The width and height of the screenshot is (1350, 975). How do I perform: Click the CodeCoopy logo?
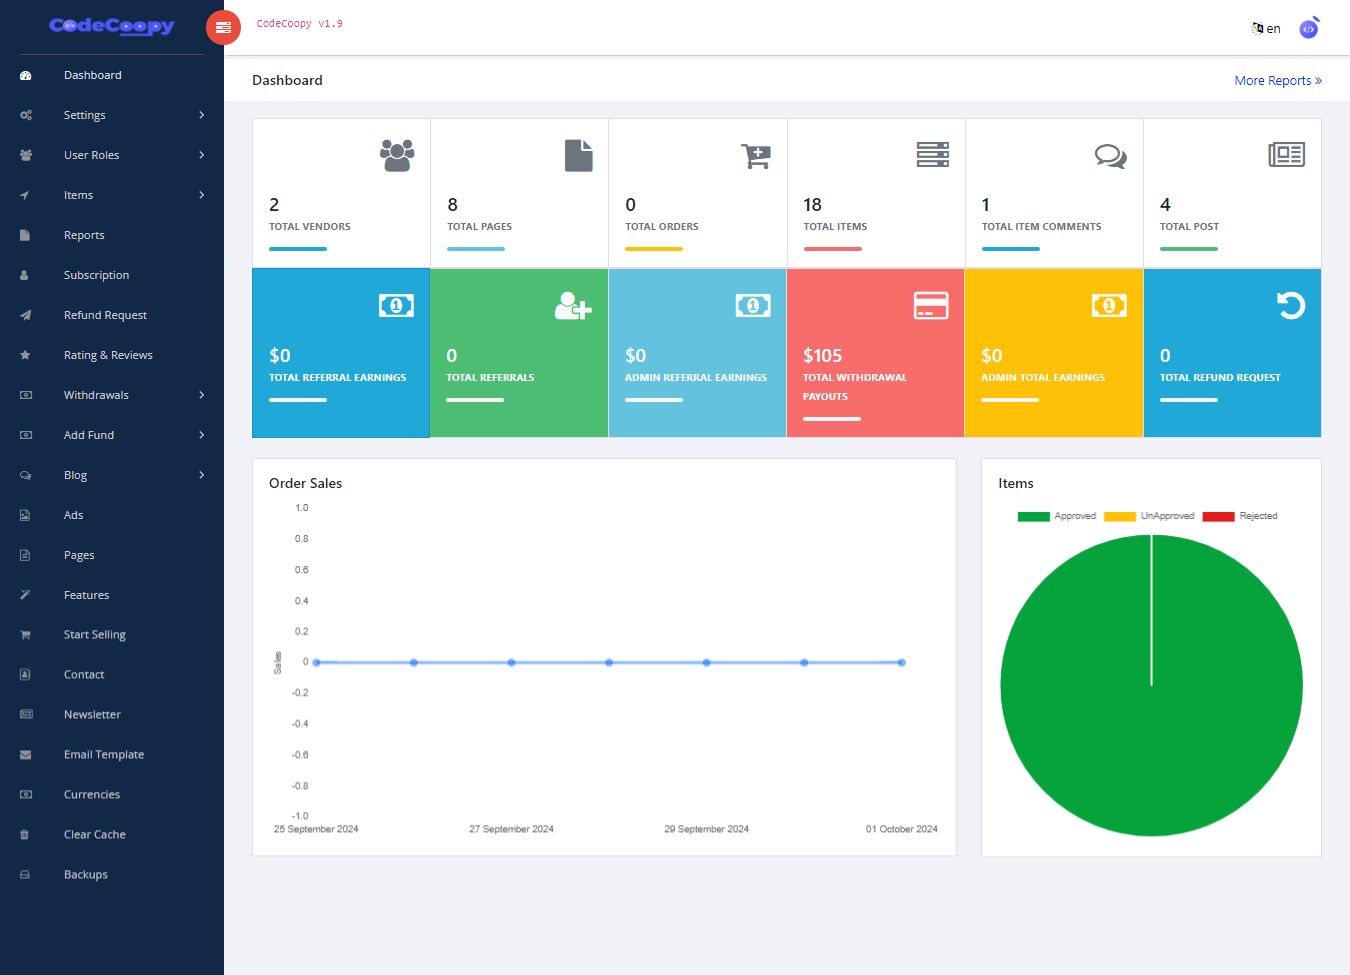(x=112, y=26)
